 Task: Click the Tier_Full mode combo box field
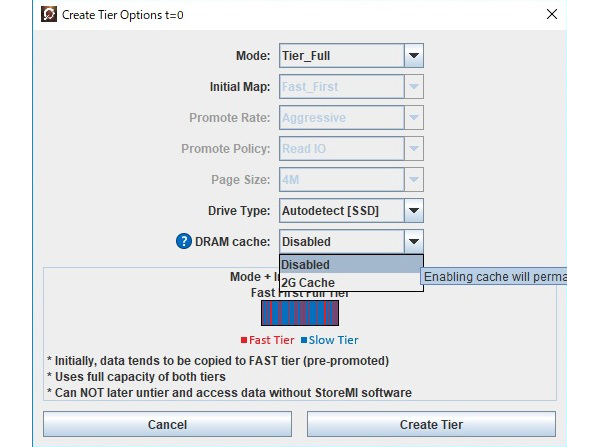[342, 56]
